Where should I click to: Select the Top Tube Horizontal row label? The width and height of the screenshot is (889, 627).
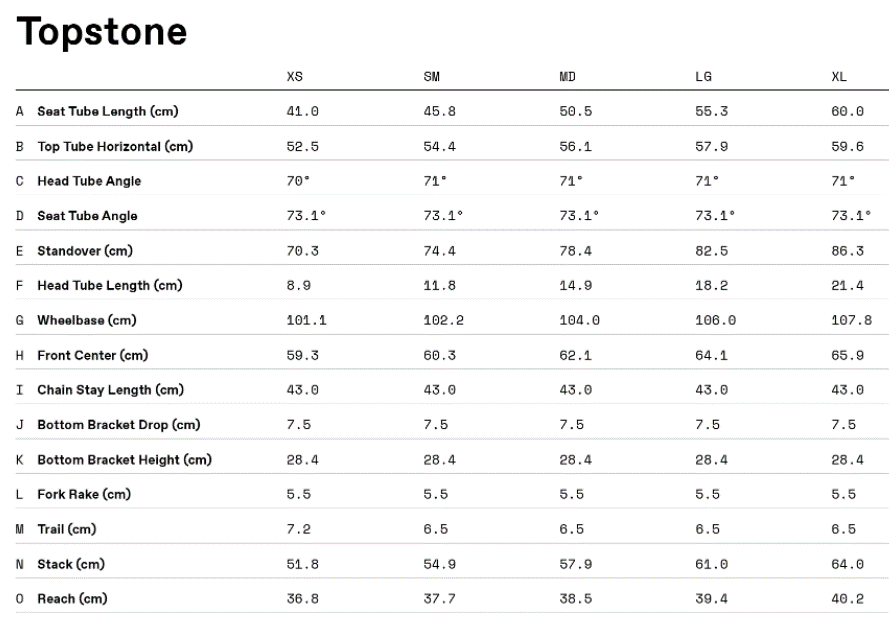115,146
